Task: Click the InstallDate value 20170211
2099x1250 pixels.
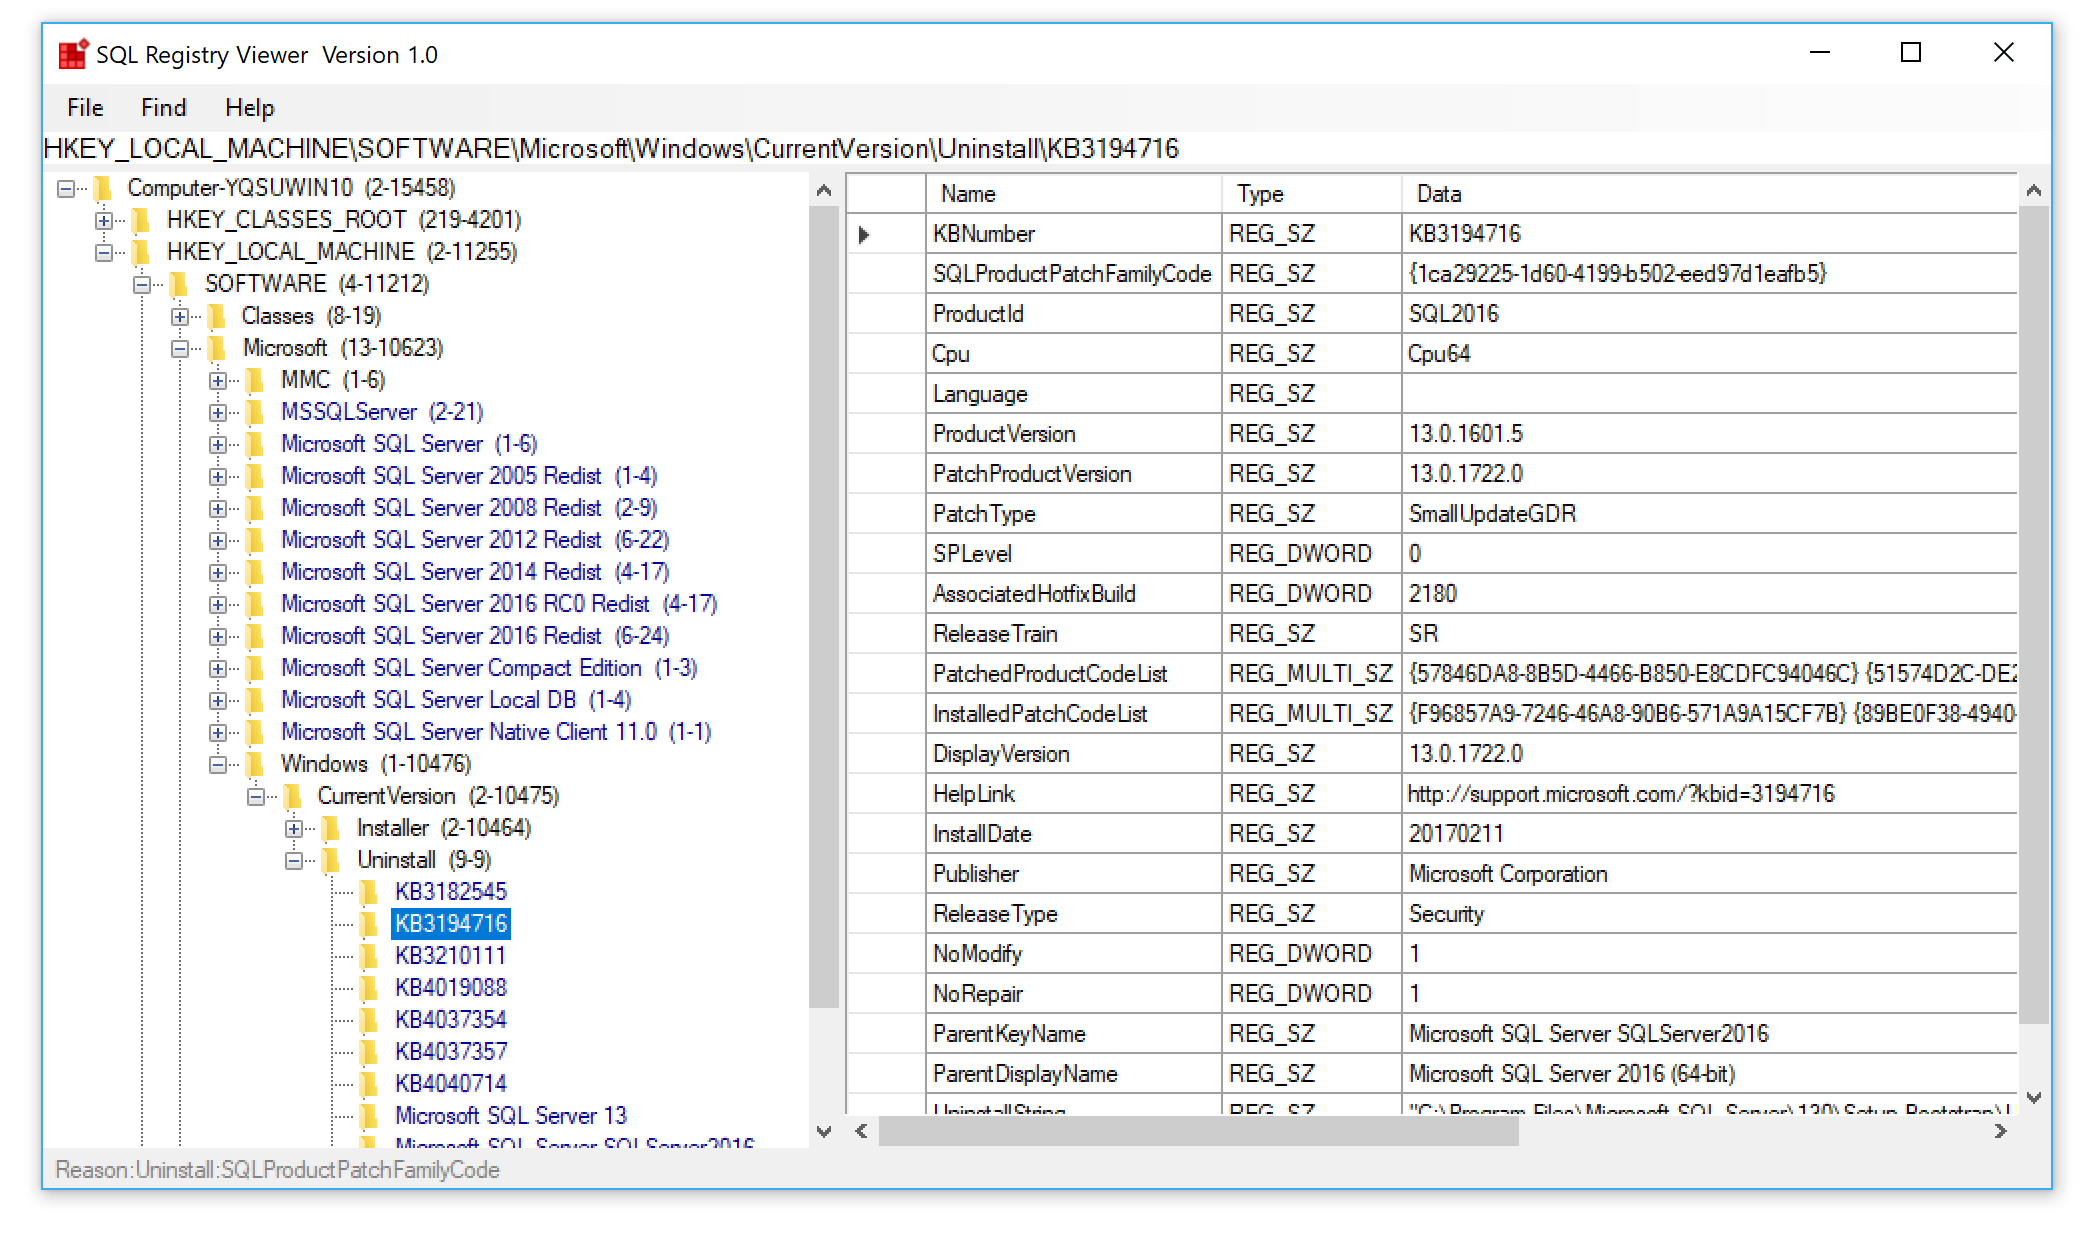Action: pyautogui.click(x=1709, y=834)
